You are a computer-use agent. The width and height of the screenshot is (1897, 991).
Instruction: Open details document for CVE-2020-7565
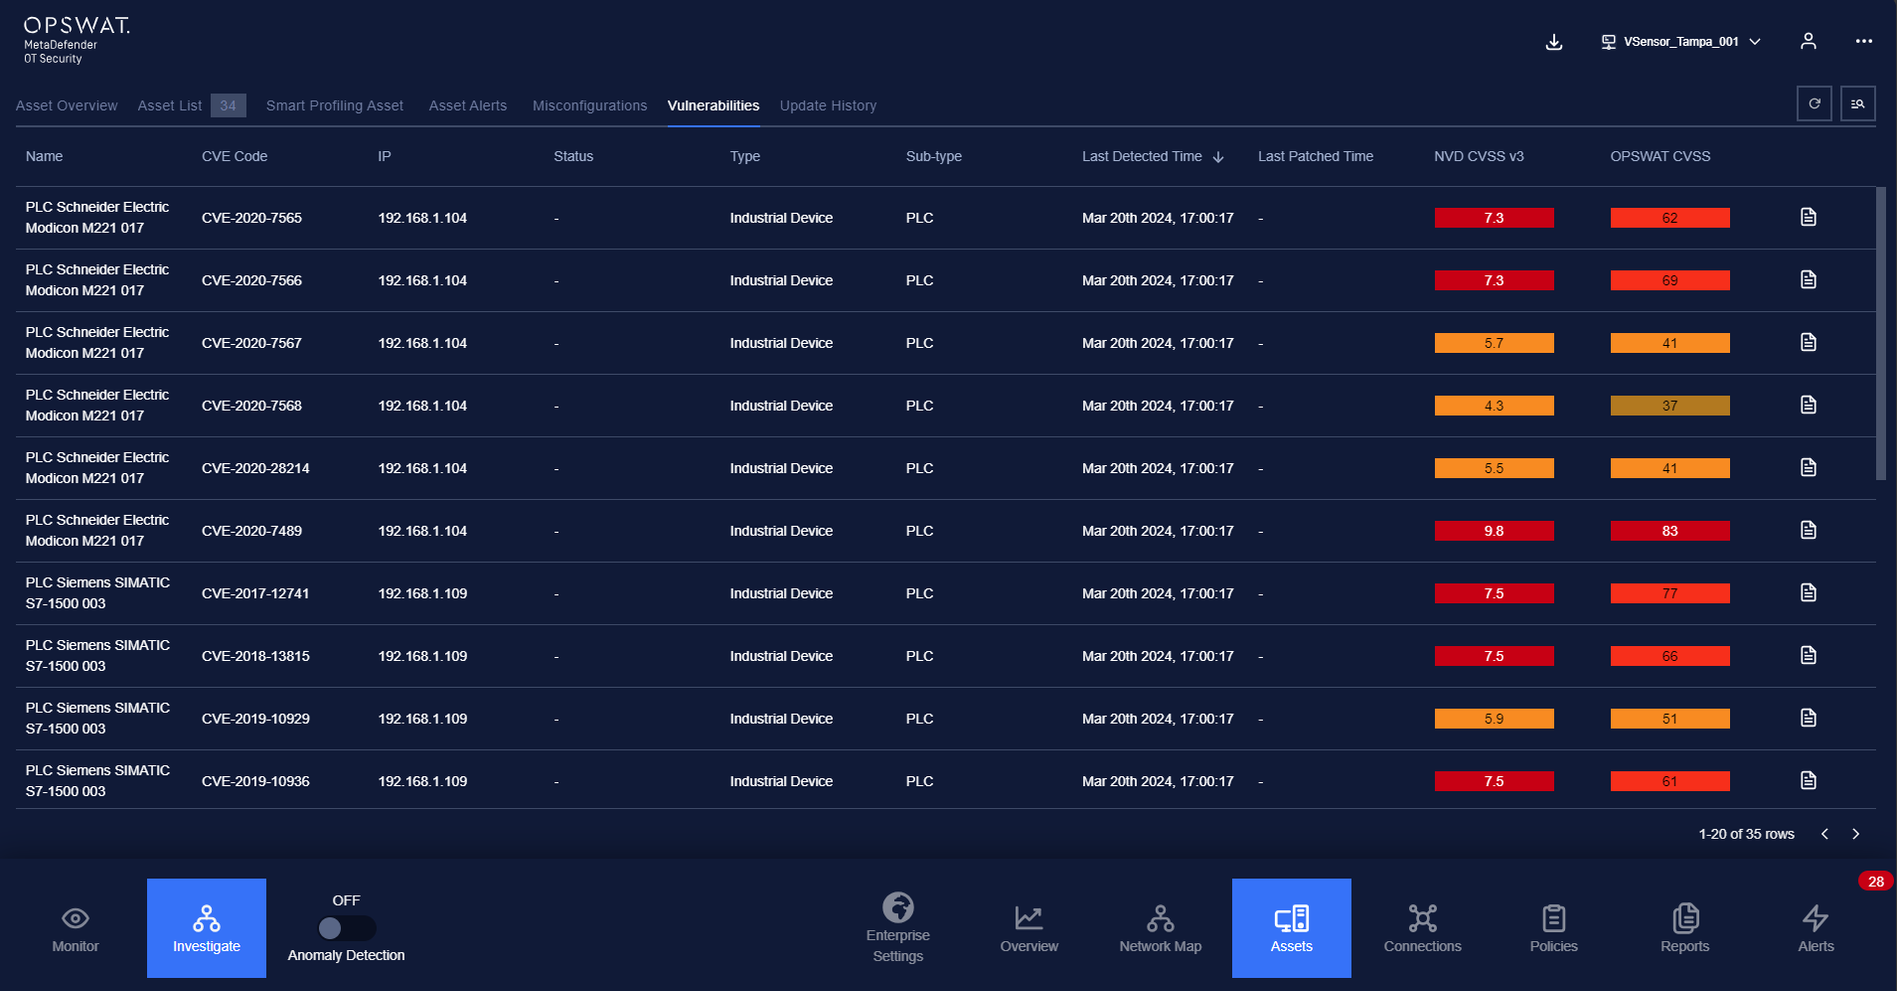click(x=1808, y=217)
